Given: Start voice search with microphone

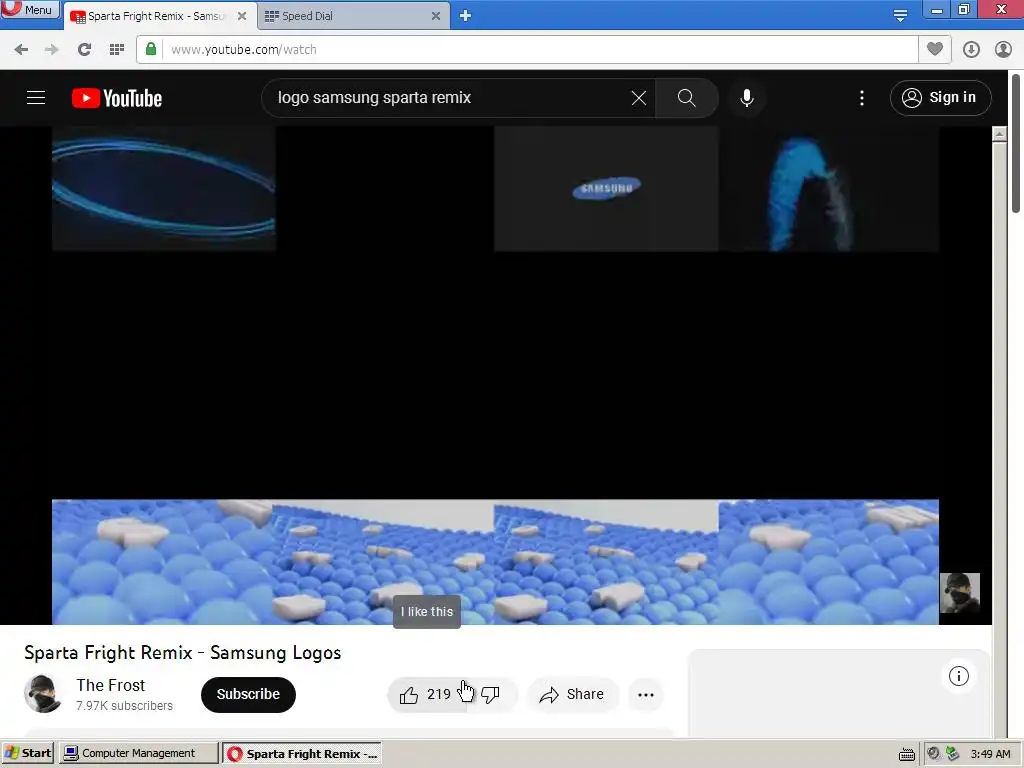Looking at the screenshot, I should [x=747, y=98].
